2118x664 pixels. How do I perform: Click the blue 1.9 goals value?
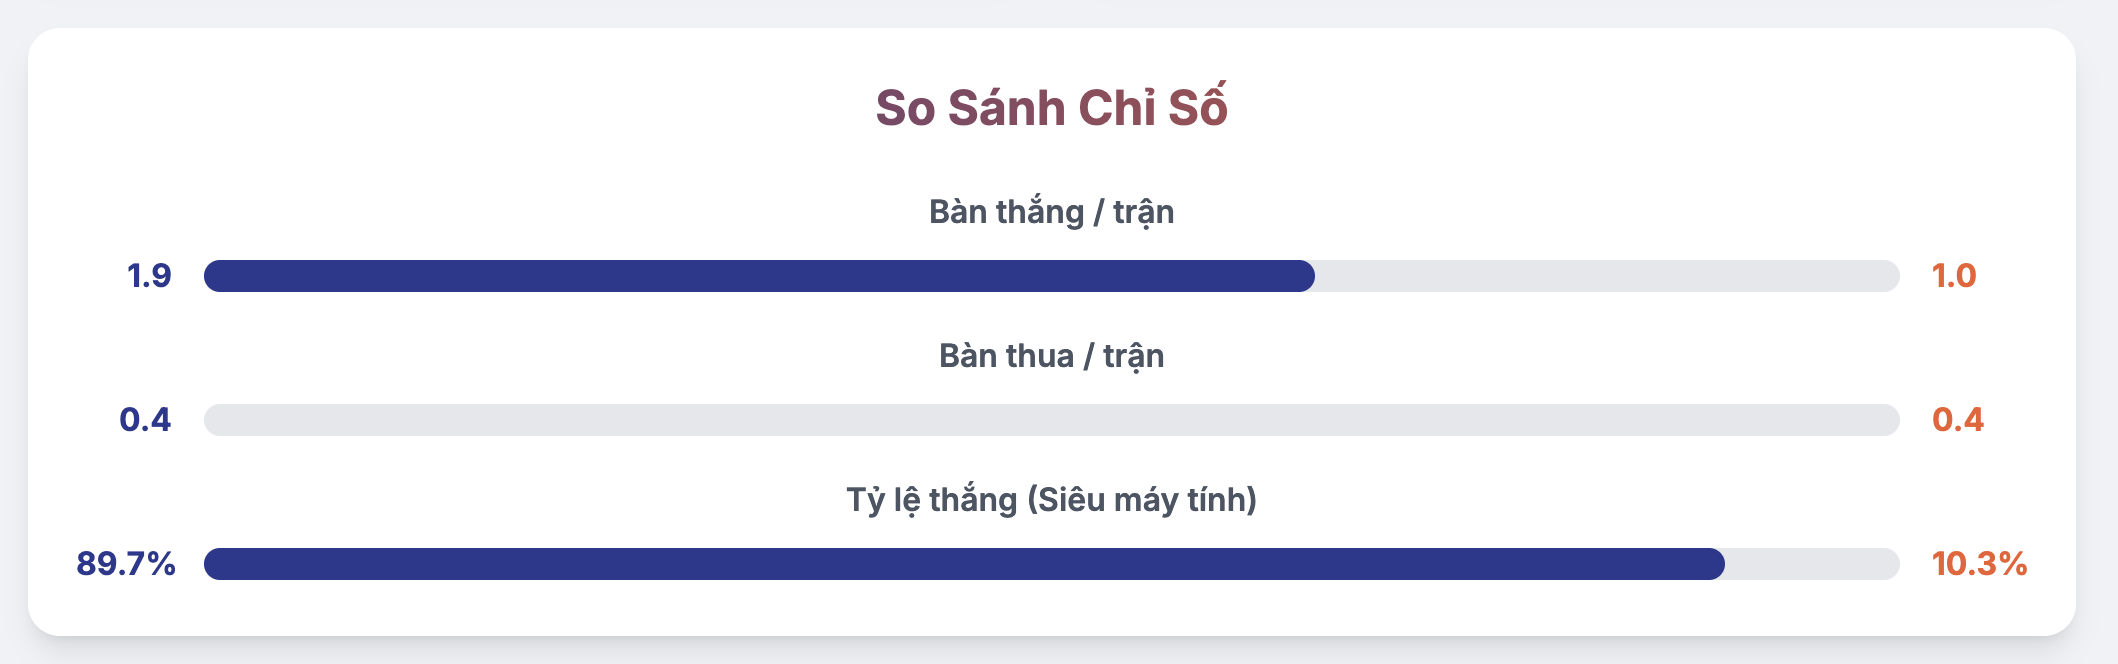tap(149, 276)
